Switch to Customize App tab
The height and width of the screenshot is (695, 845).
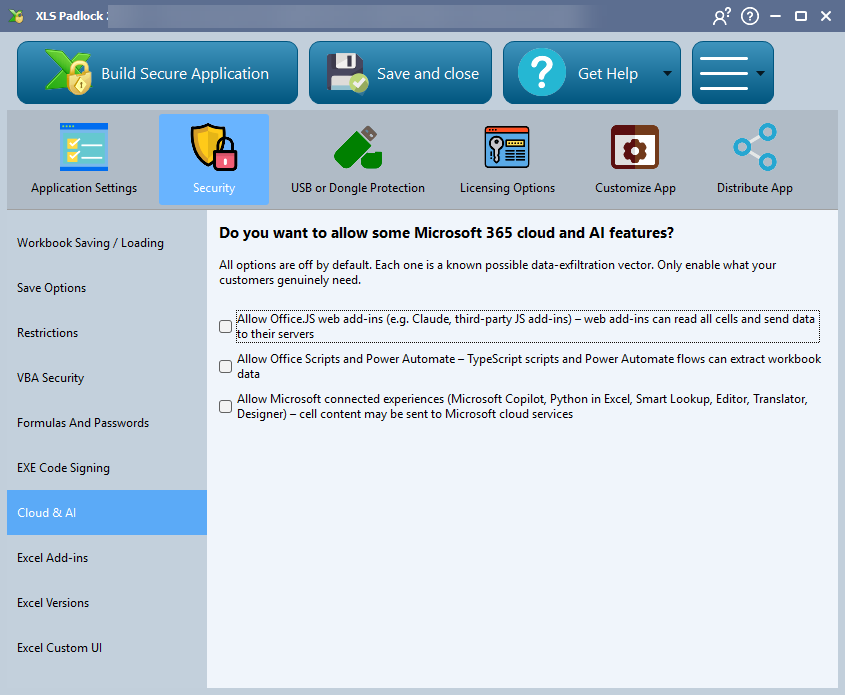coord(635,159)
